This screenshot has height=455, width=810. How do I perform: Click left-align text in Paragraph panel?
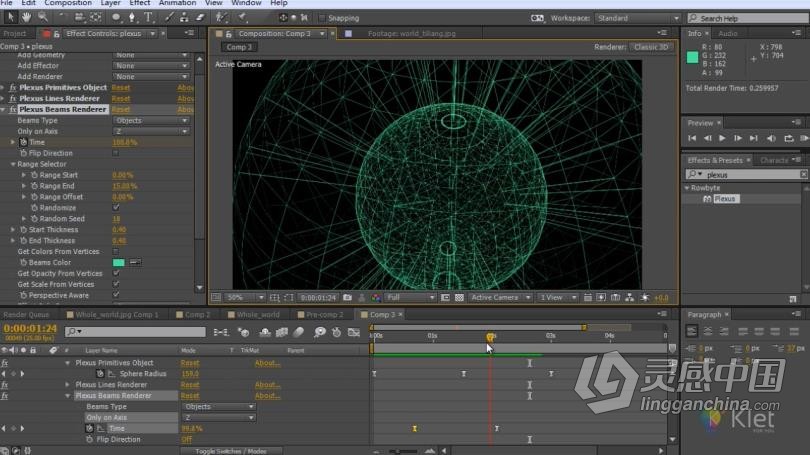[x=692, y=331]
